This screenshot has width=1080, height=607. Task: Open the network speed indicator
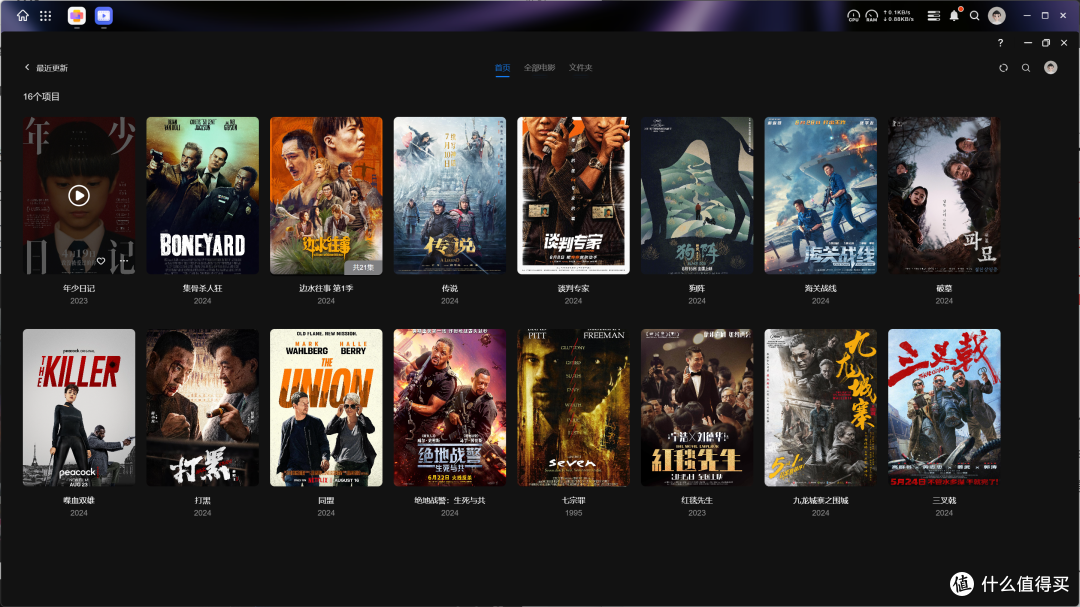(898, 15)
